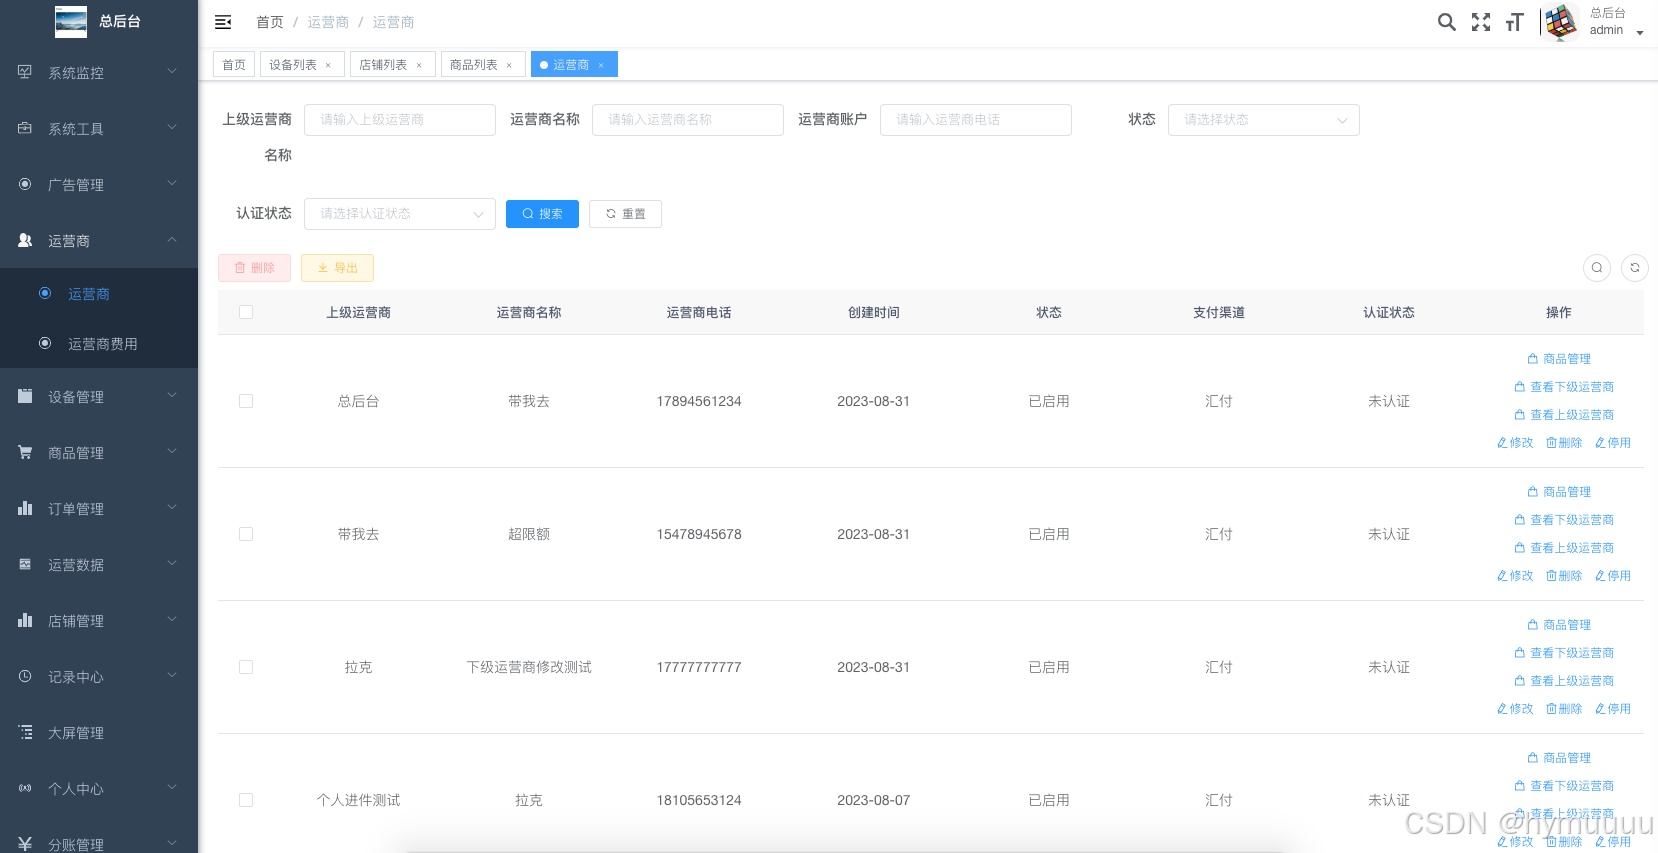Screen dimensions: 1658x853
Task: Click the 总后台 logo image in sidebar
Action: (x=70, y=21)
